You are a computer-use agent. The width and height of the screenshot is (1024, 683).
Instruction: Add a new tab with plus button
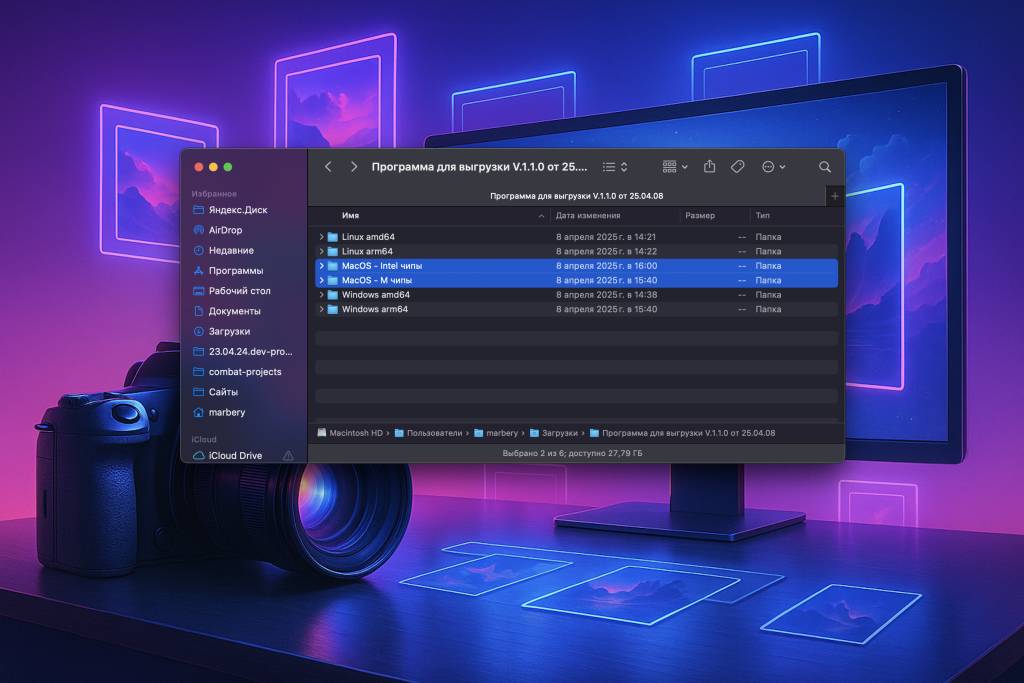click(x=835, y=196)
